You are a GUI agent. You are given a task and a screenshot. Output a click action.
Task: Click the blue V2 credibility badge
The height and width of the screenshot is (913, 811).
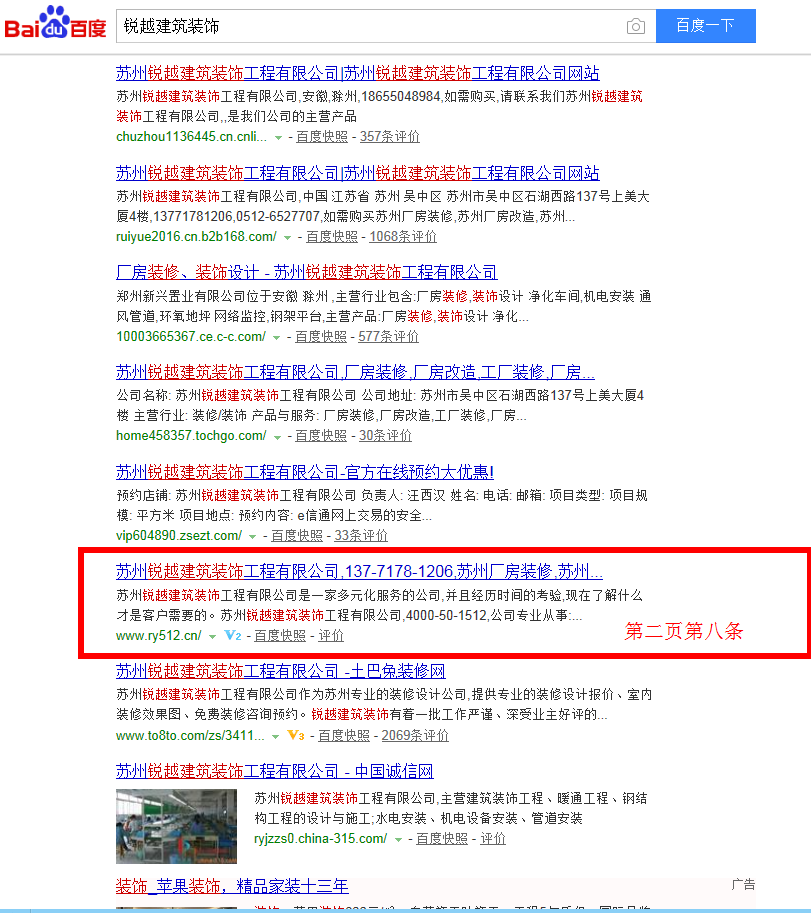[233, 635]
